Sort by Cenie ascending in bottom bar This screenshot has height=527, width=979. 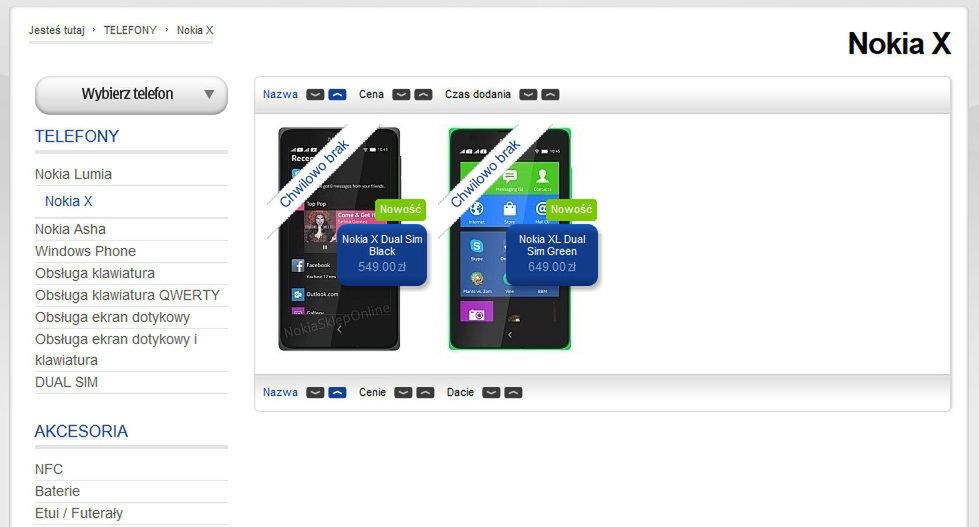(425, 393)
